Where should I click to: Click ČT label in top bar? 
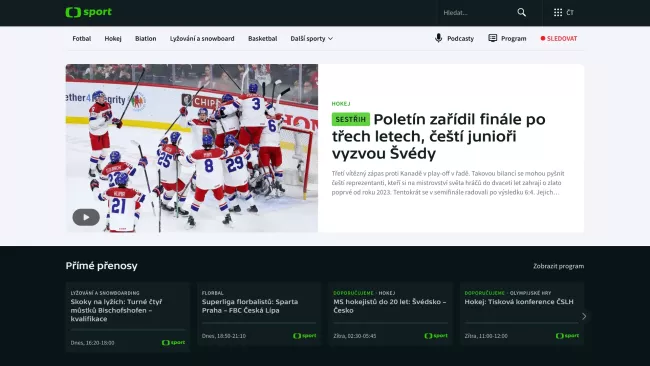pyautogui.click(x=570, y=12)
